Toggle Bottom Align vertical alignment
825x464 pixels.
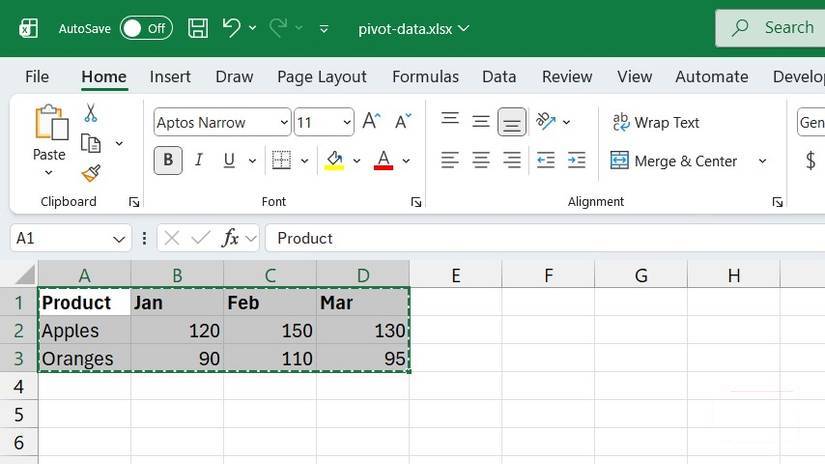(511, 122)
